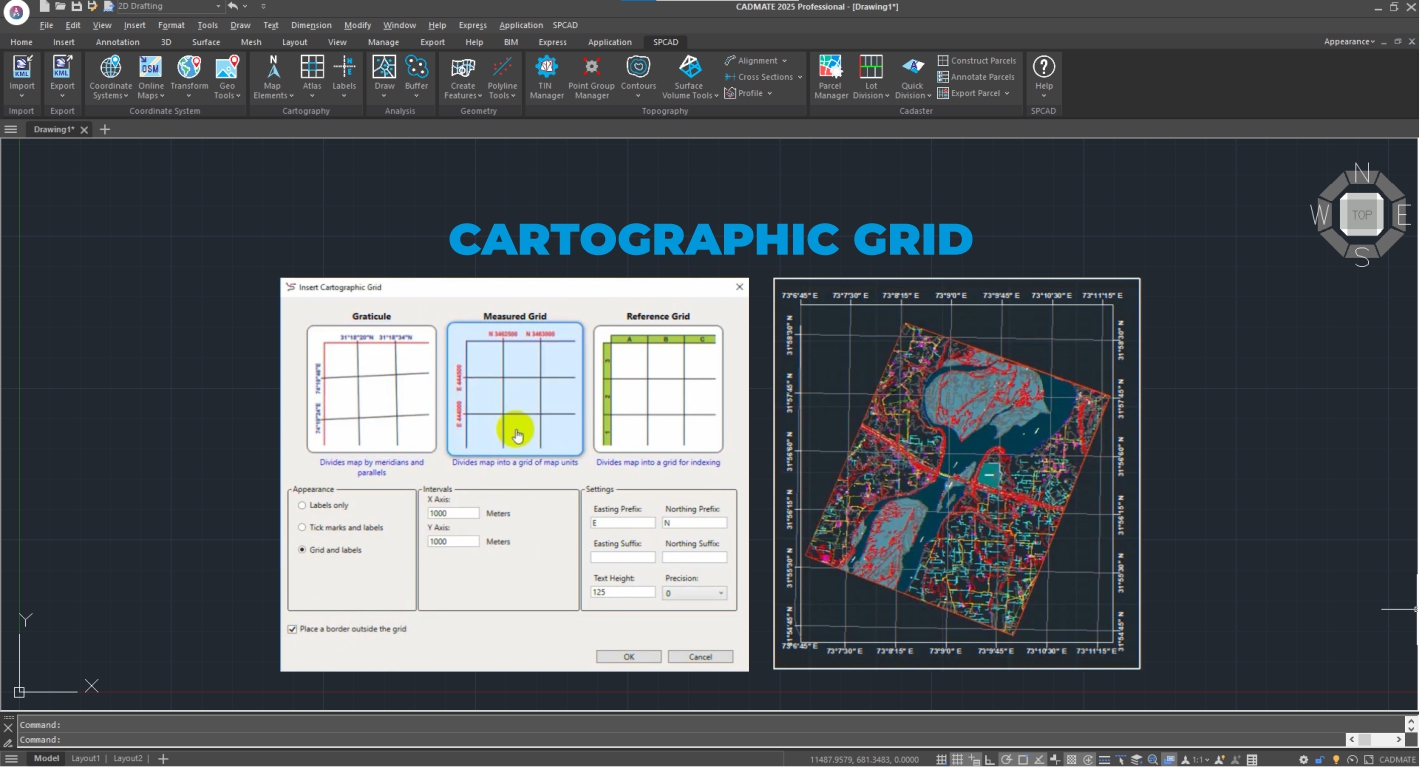Open the Dimension menu

310,25
